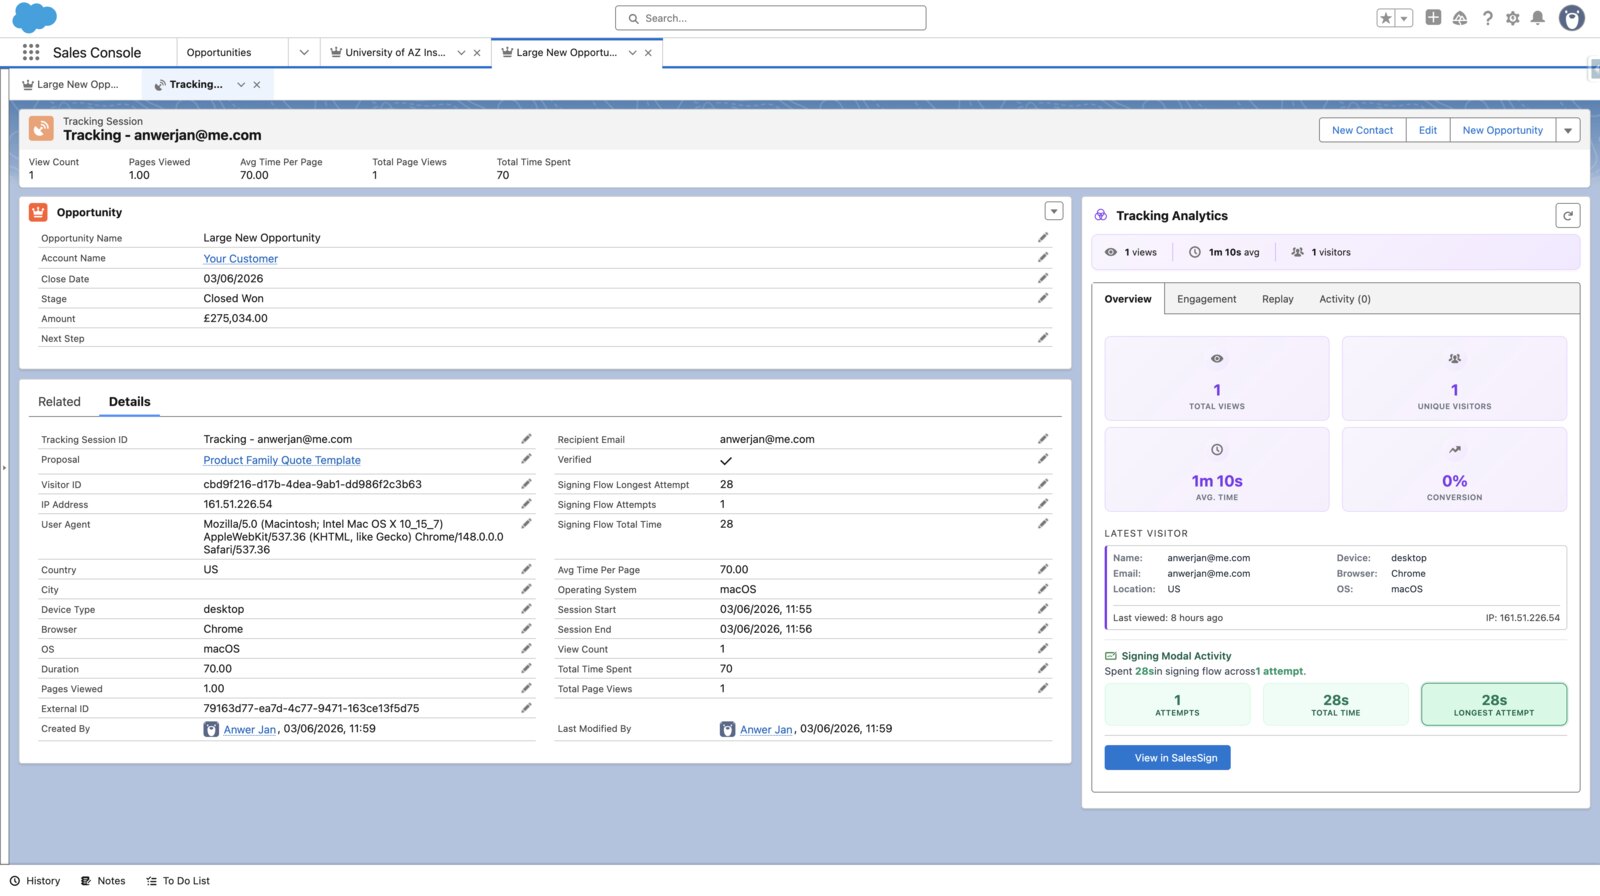Click the Salesforce cloud logo
1600x896 pixels.
34,18
